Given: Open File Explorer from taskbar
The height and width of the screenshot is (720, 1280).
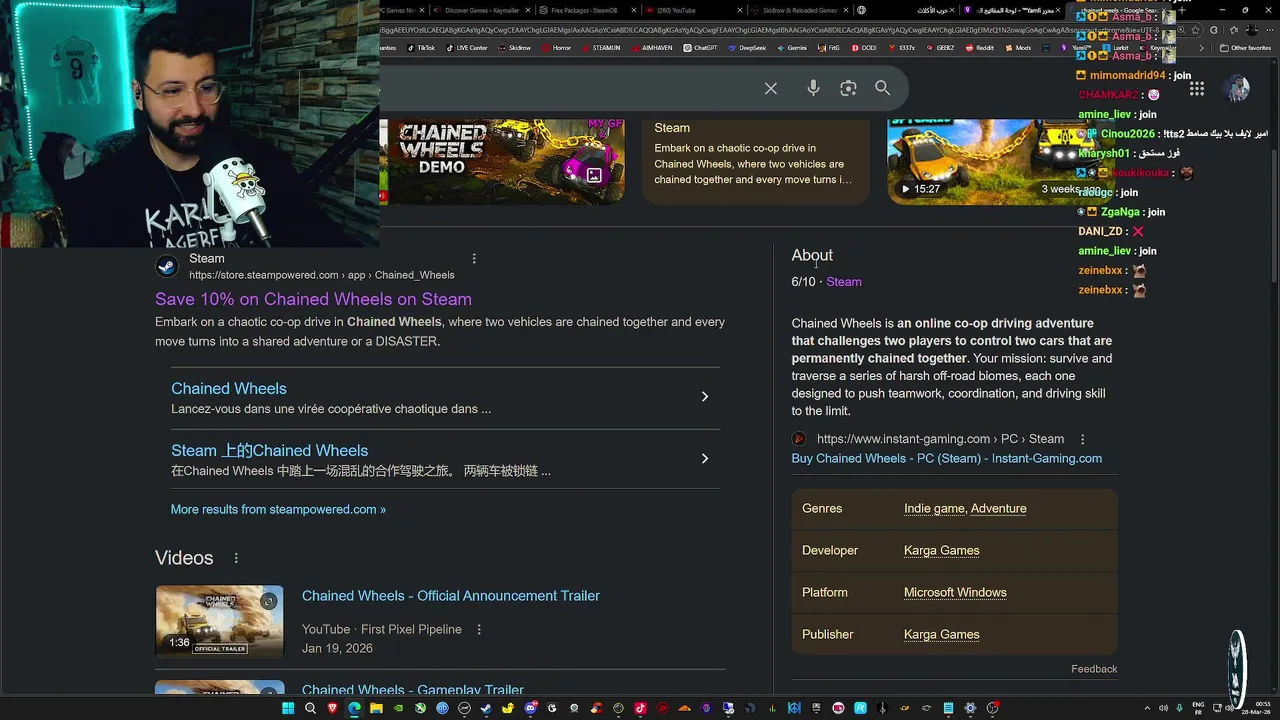Looking at the screenshot, I should 375,709.
